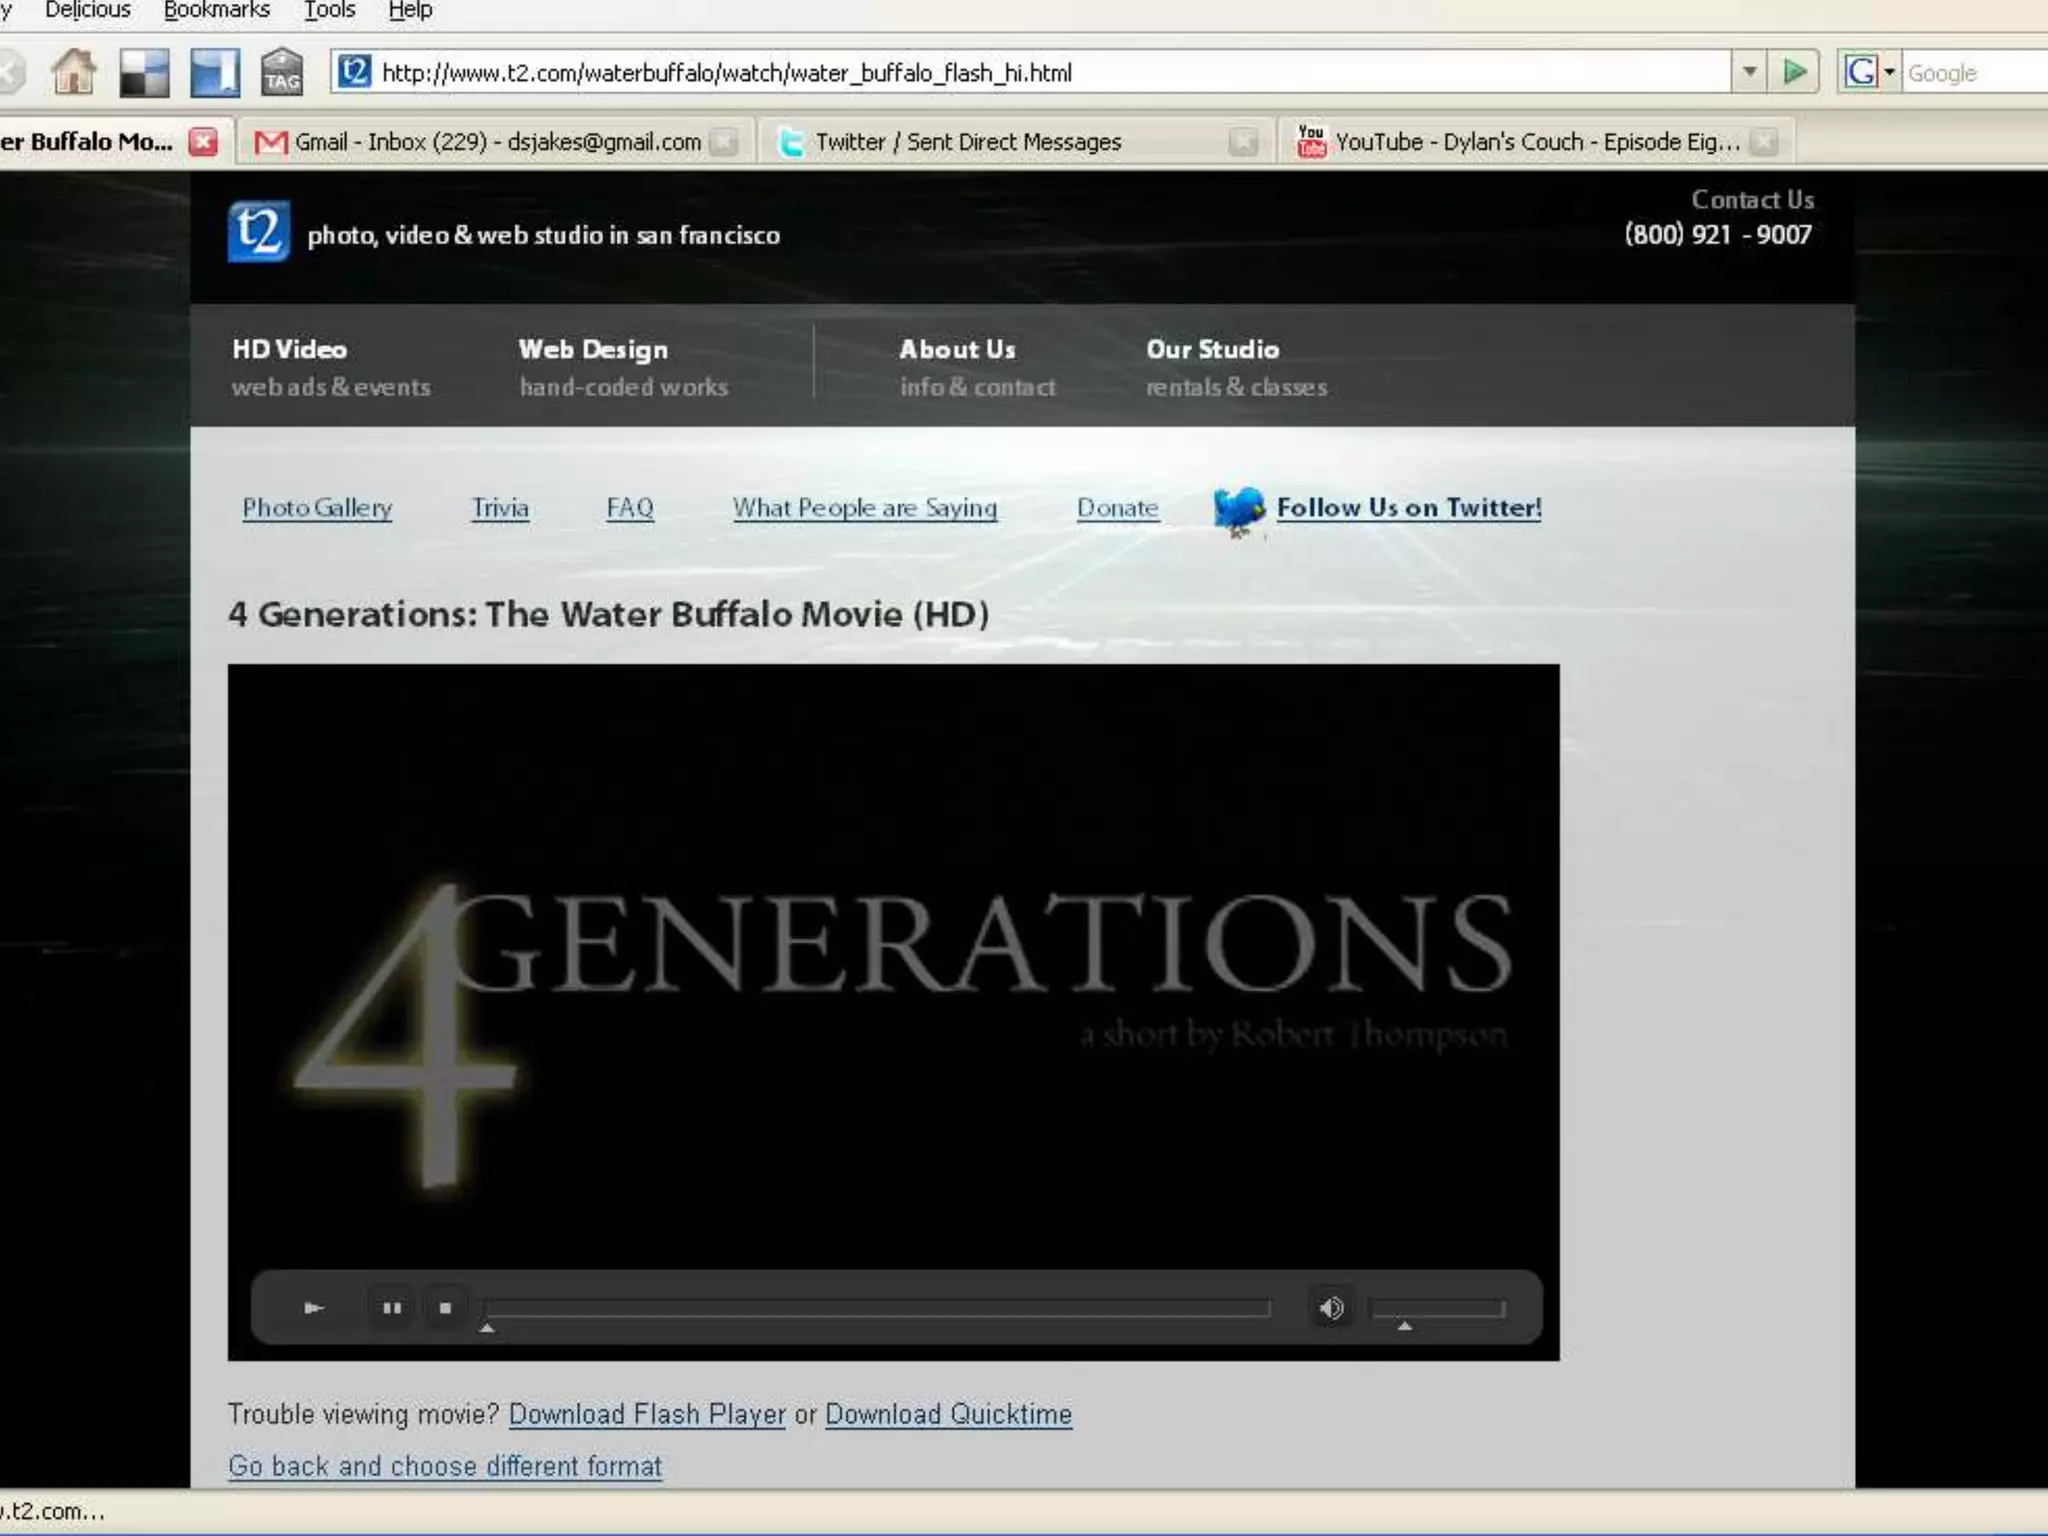Click the Download Flash Player link
2048x1536 pixels.
pos(647,1414)
